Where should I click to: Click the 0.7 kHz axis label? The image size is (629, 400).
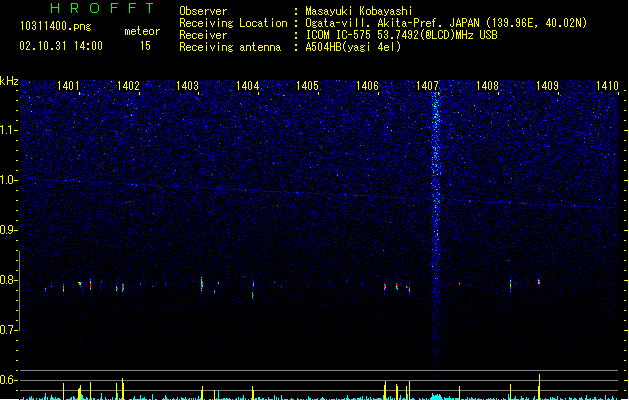8,330
